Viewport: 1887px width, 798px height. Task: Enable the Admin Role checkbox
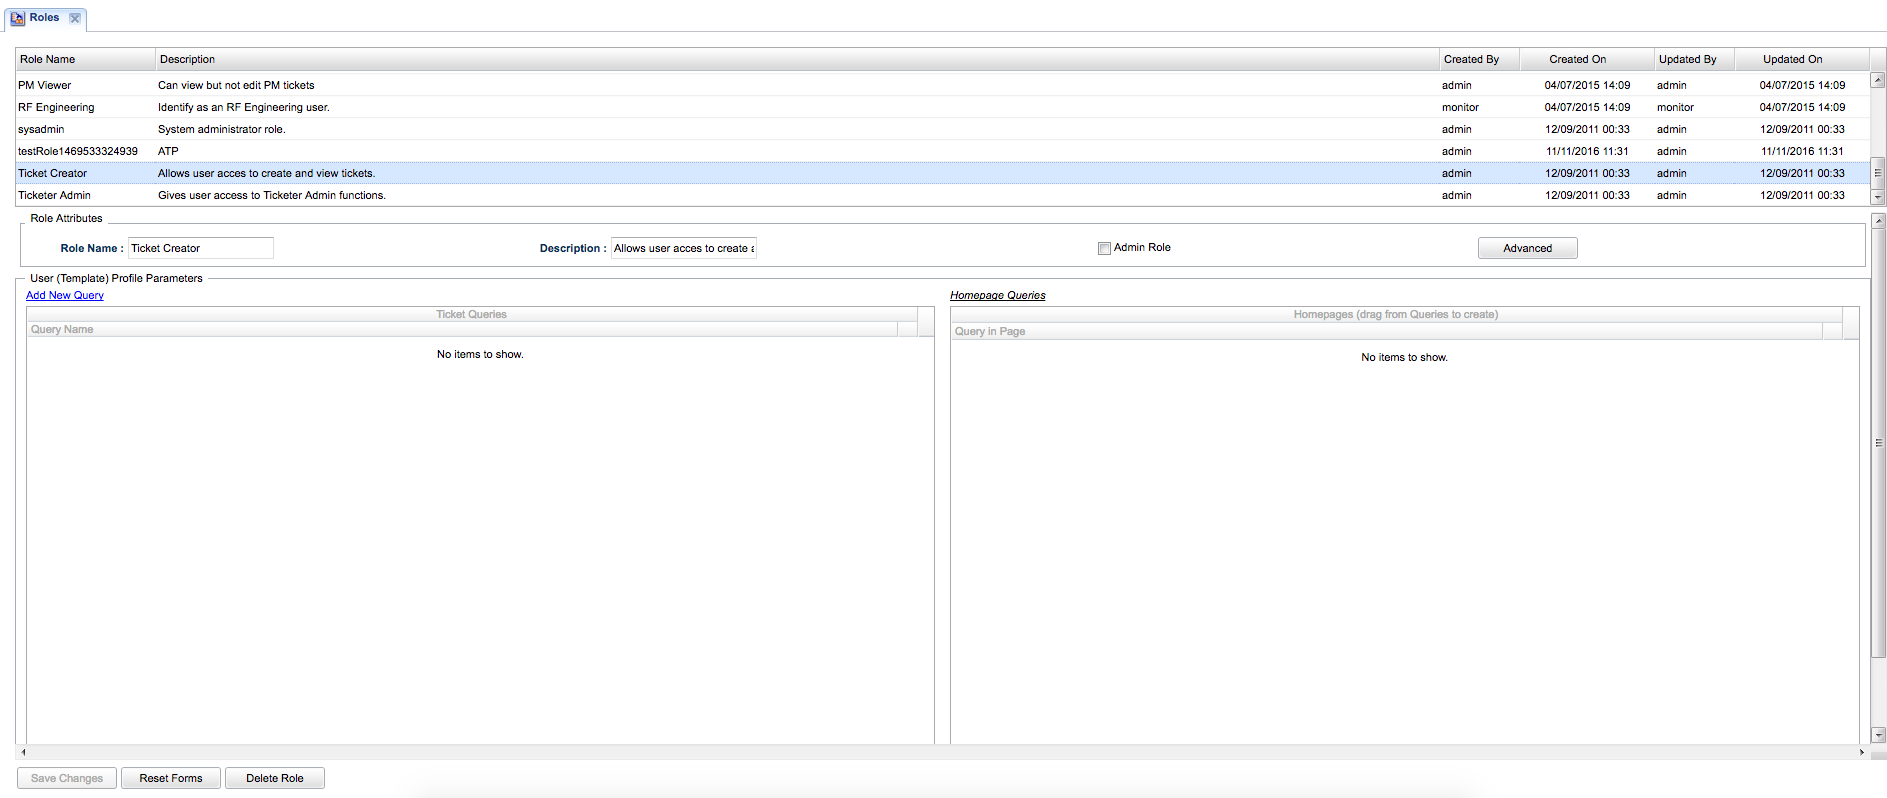(x=1104, y=248)
